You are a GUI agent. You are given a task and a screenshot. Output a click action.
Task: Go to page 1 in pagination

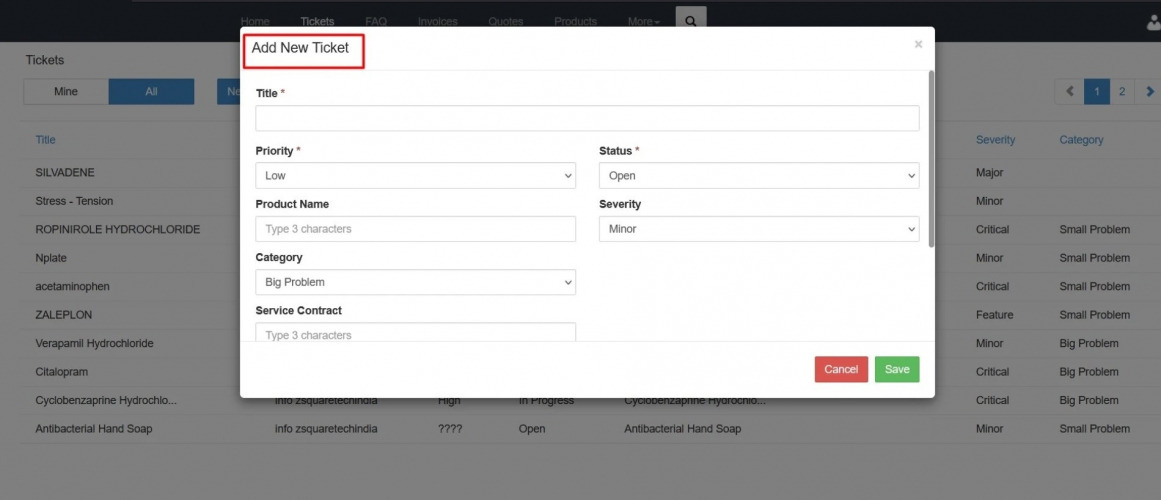pyautogui.click(x=1097, y=92)
